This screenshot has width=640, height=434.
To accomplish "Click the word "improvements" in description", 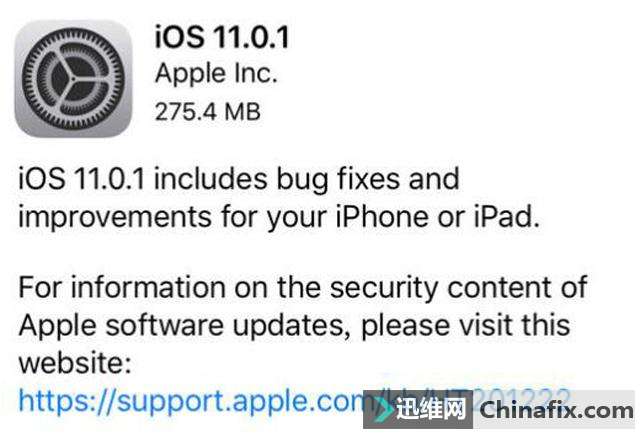I will click(x=115, y=218).
